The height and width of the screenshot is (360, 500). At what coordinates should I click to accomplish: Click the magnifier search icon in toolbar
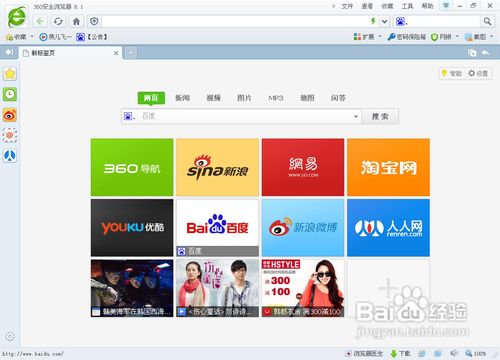point(487,22)
